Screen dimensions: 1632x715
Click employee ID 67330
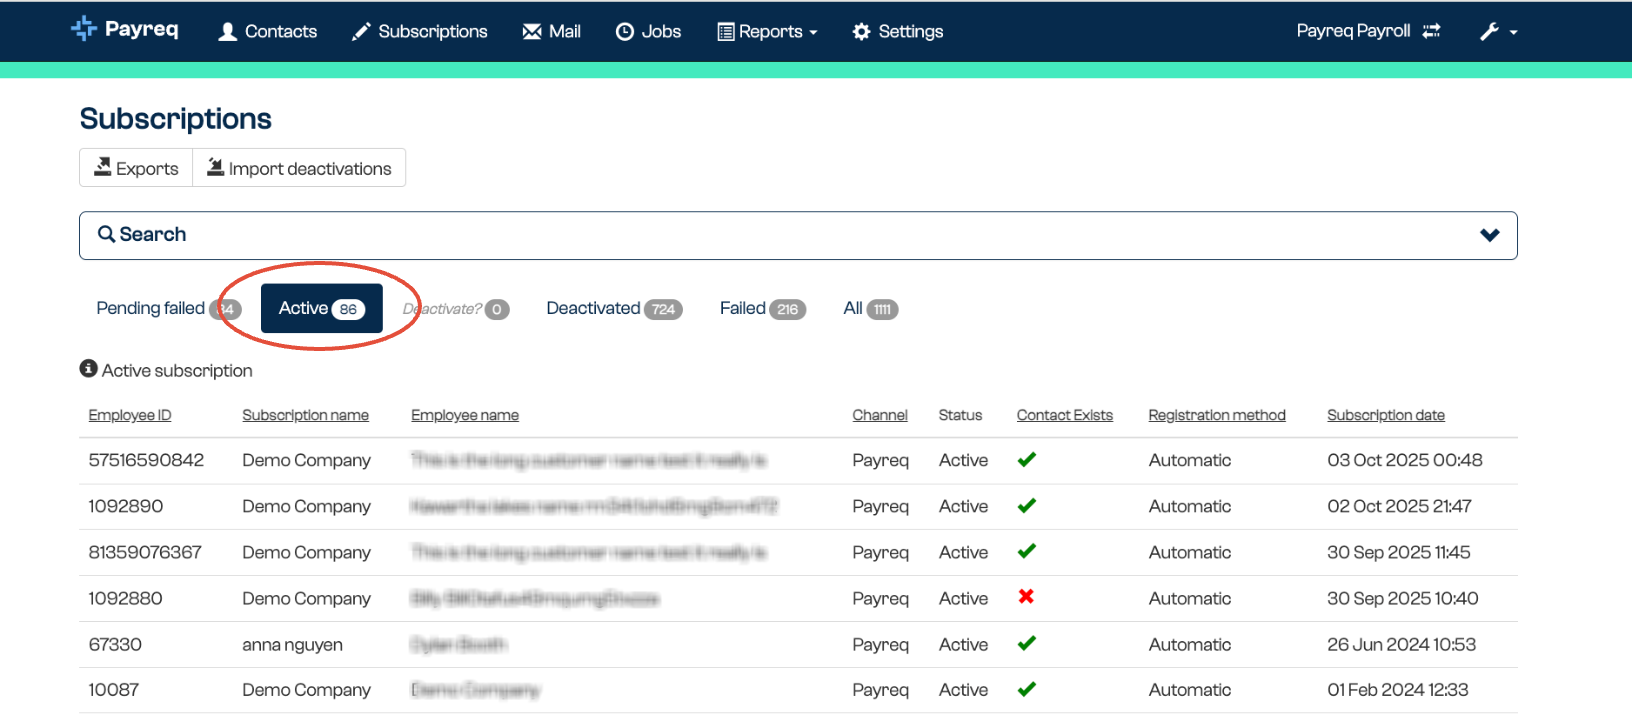115,644
